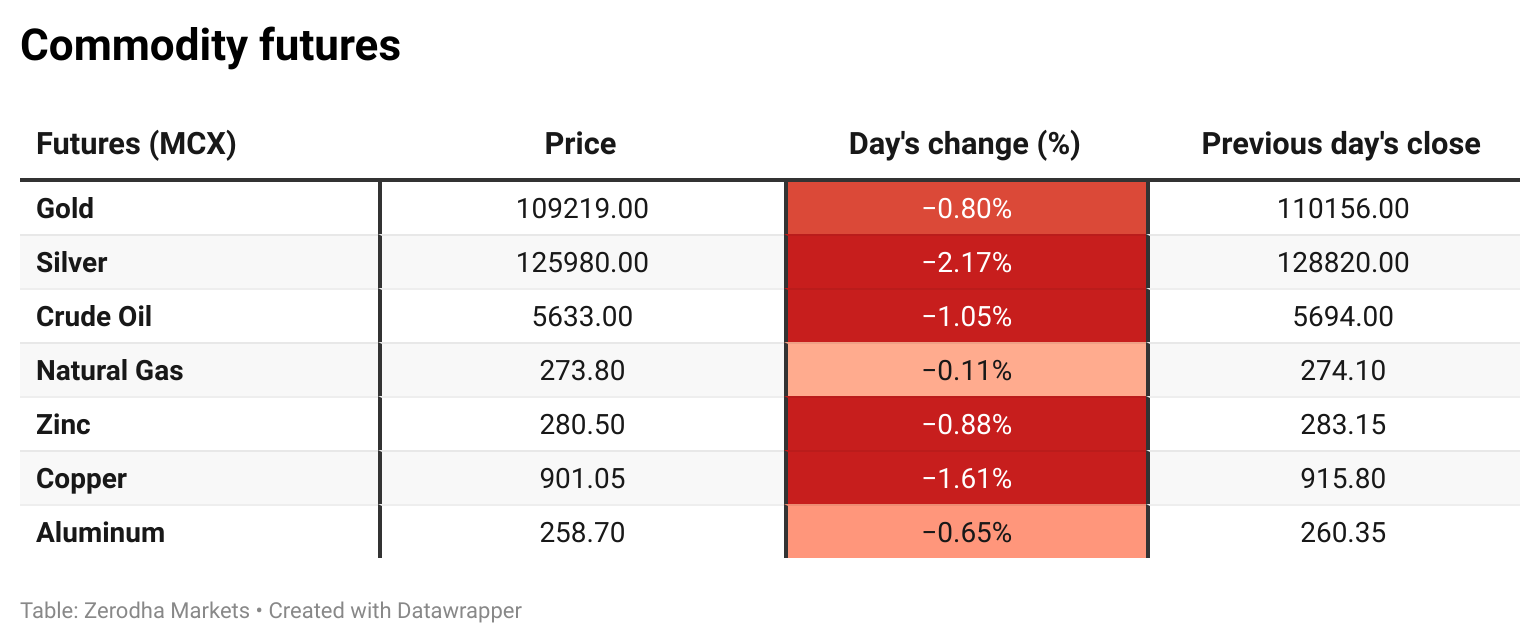Select the Silver row label
The width and height of the screenshot is (1540, 644).
coord(71,263)
